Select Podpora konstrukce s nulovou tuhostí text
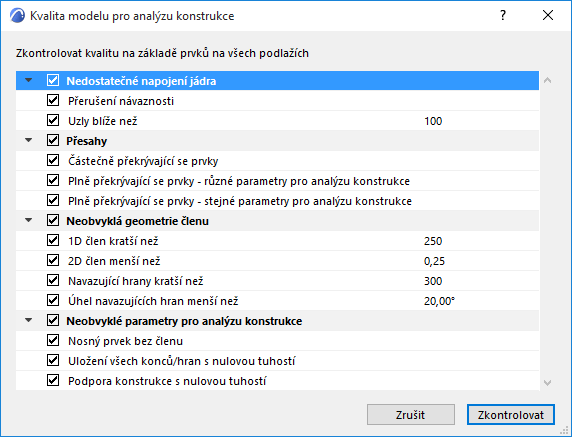The width and height of the screenshot is (572, 437). (167, 381)
